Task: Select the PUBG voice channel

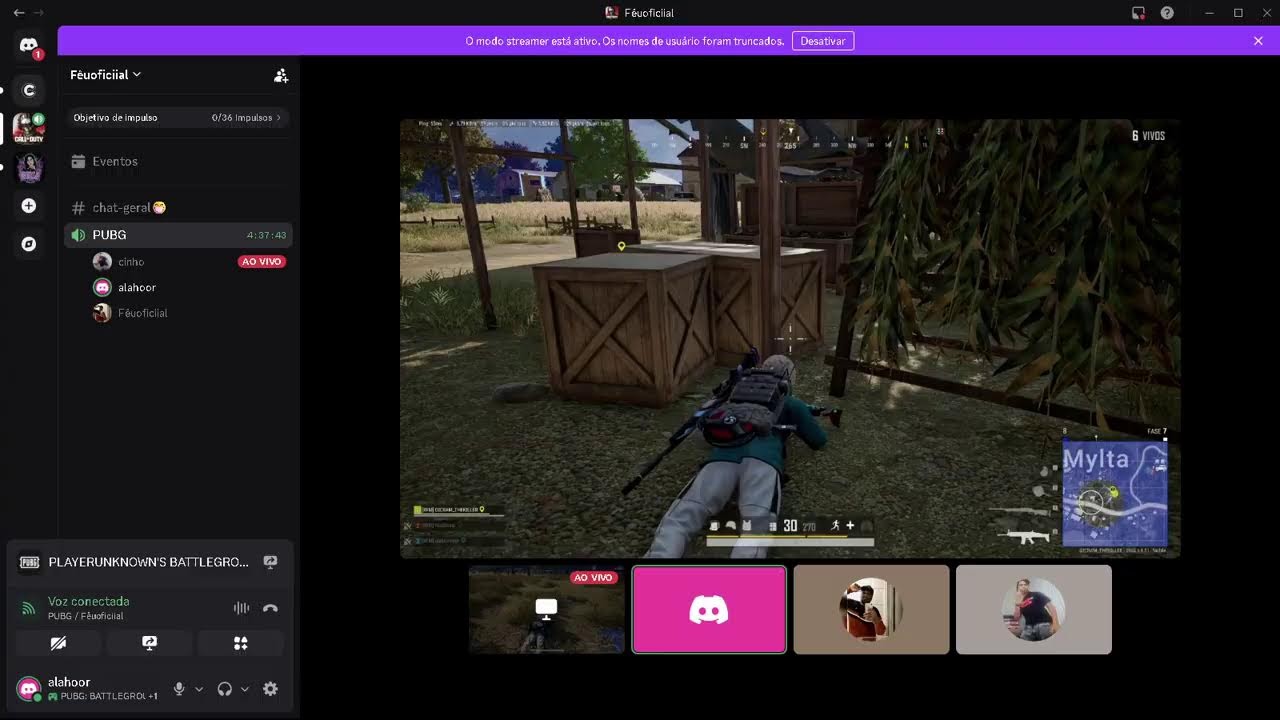Action: (178, 235)
